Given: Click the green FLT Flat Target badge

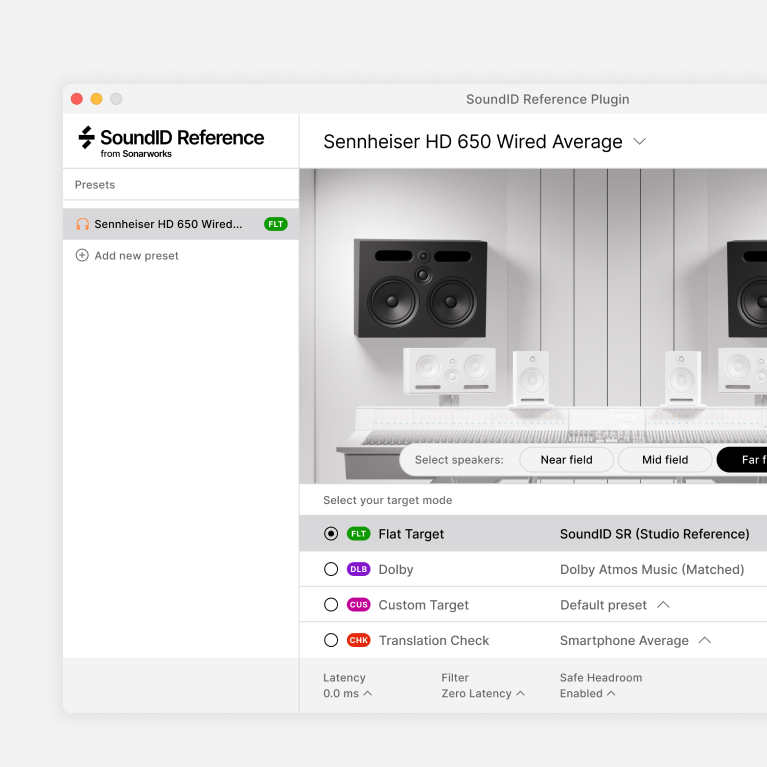Looking at the screenshot, I should point(358,534).
